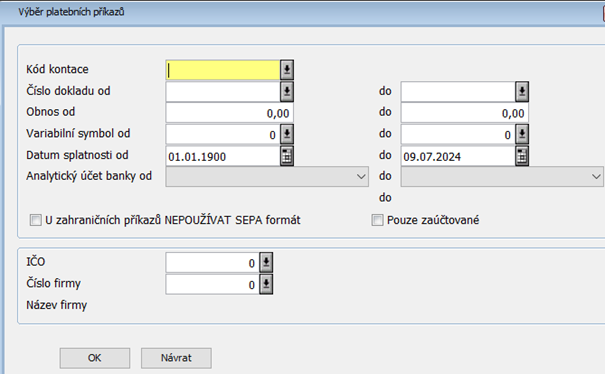This screenshot has height=374, width=605.
Task: Focus the yellow Kód kontace input
Action: click(223, 70)
